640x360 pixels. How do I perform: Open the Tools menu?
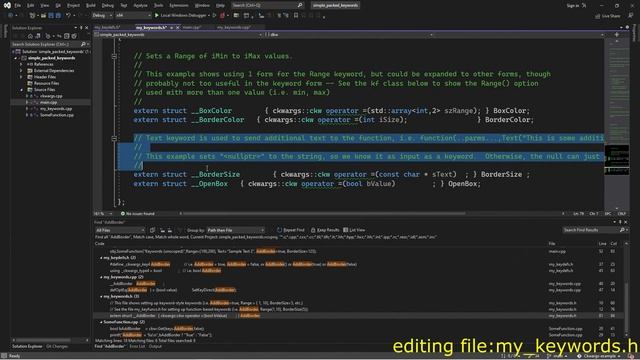[158, 5]
